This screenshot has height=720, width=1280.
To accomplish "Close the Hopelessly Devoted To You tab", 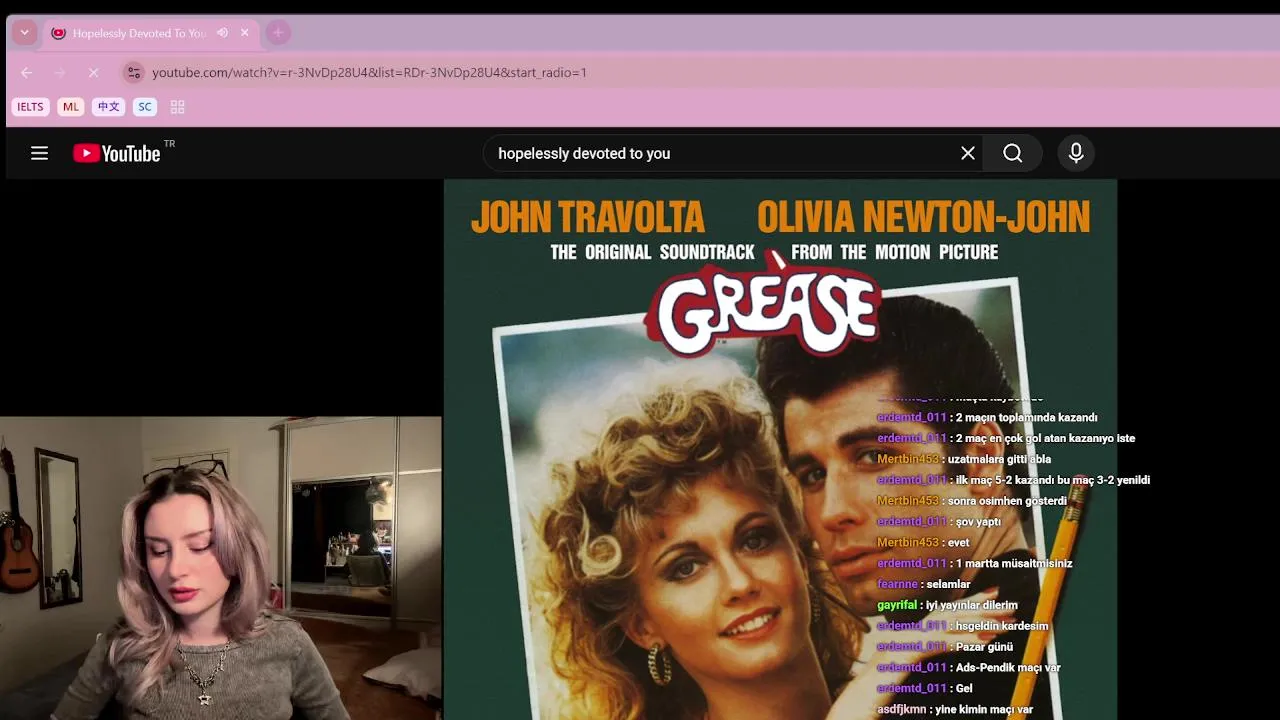I will pyautogui.click(x=244, y=33).
